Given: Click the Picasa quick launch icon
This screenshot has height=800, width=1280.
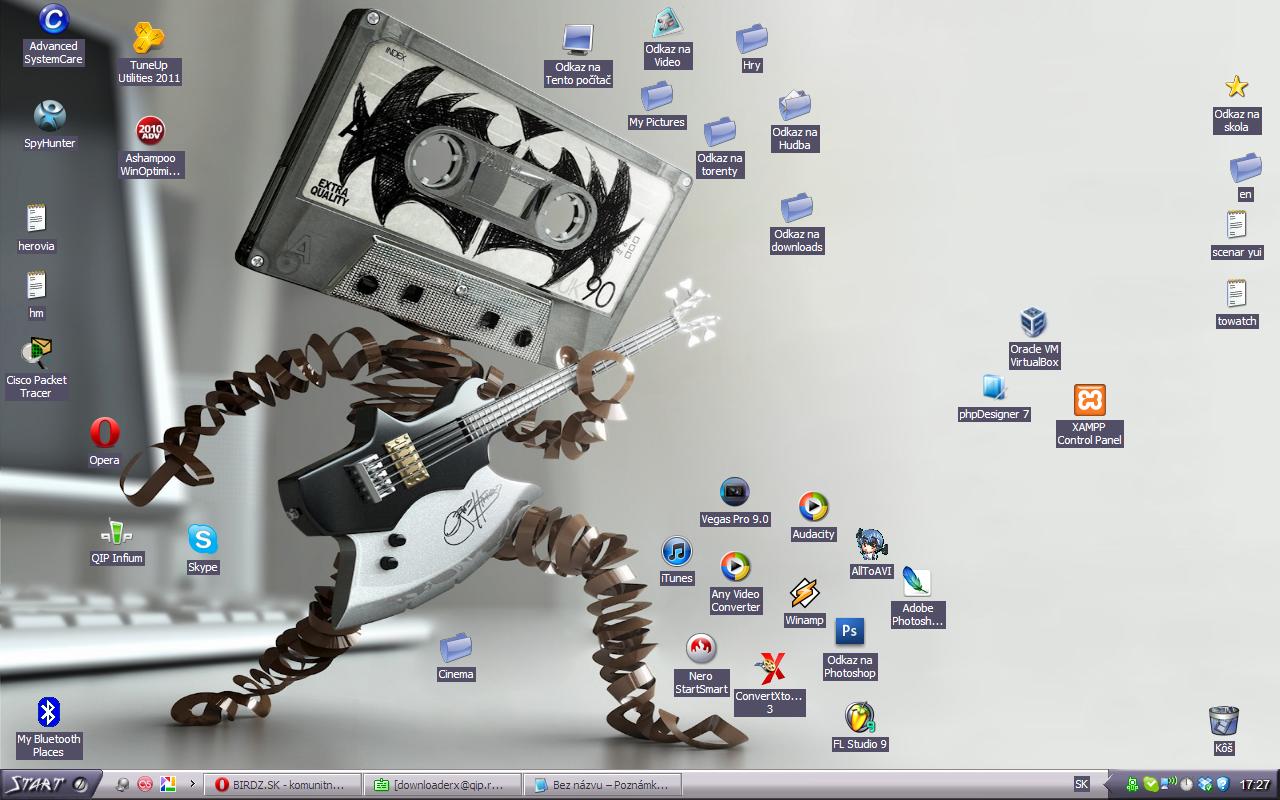Looking at the screenshot, I should point(168,785).
